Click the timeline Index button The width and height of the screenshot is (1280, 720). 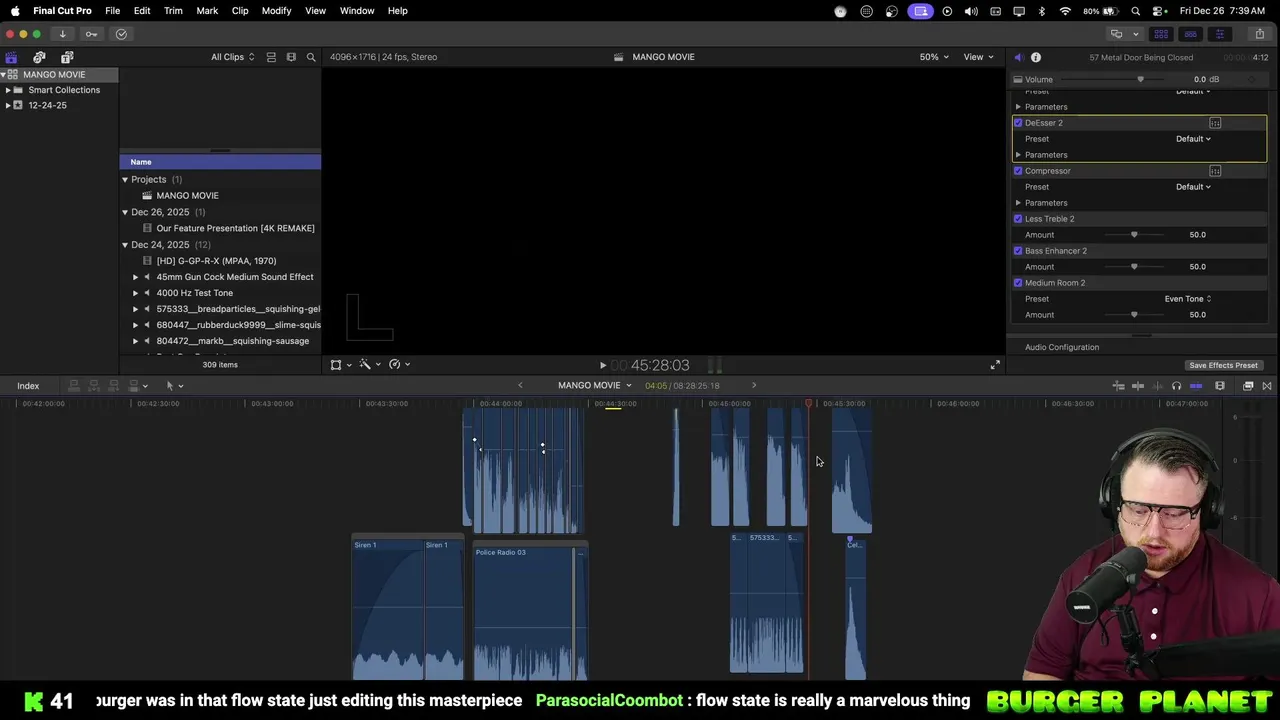coord(28,386)
